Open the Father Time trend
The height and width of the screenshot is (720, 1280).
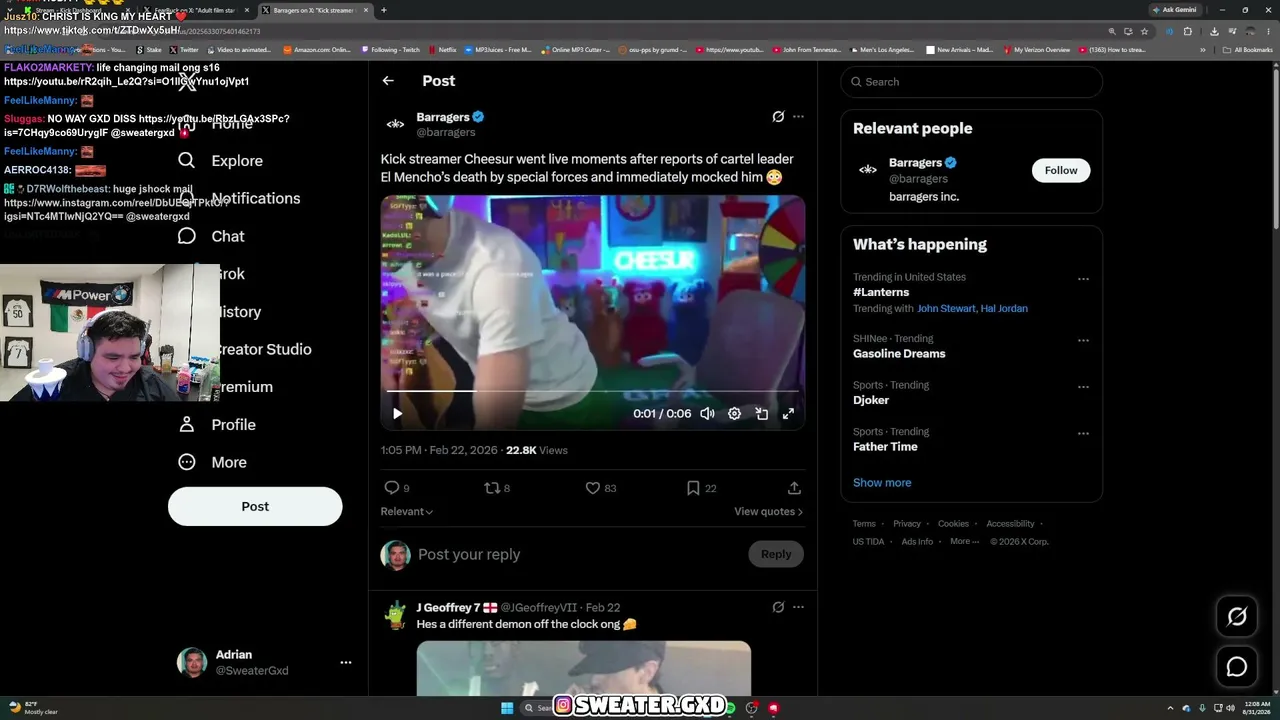(x=885, y=447)
